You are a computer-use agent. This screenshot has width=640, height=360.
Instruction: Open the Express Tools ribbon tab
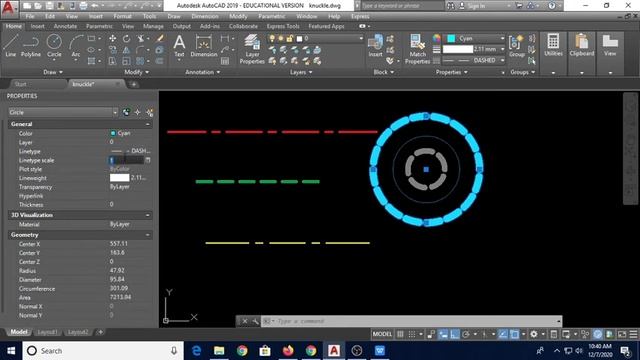point(283,26)
